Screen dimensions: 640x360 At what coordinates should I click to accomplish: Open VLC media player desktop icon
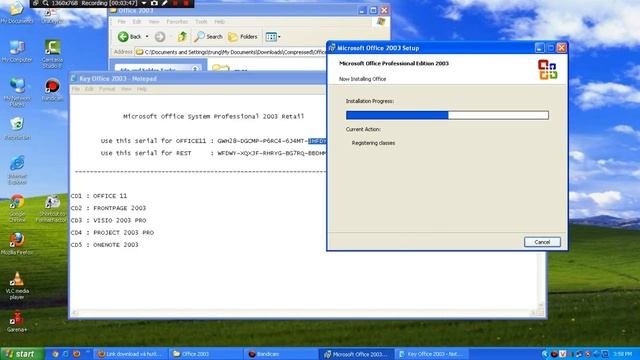[x=17, y=285]
